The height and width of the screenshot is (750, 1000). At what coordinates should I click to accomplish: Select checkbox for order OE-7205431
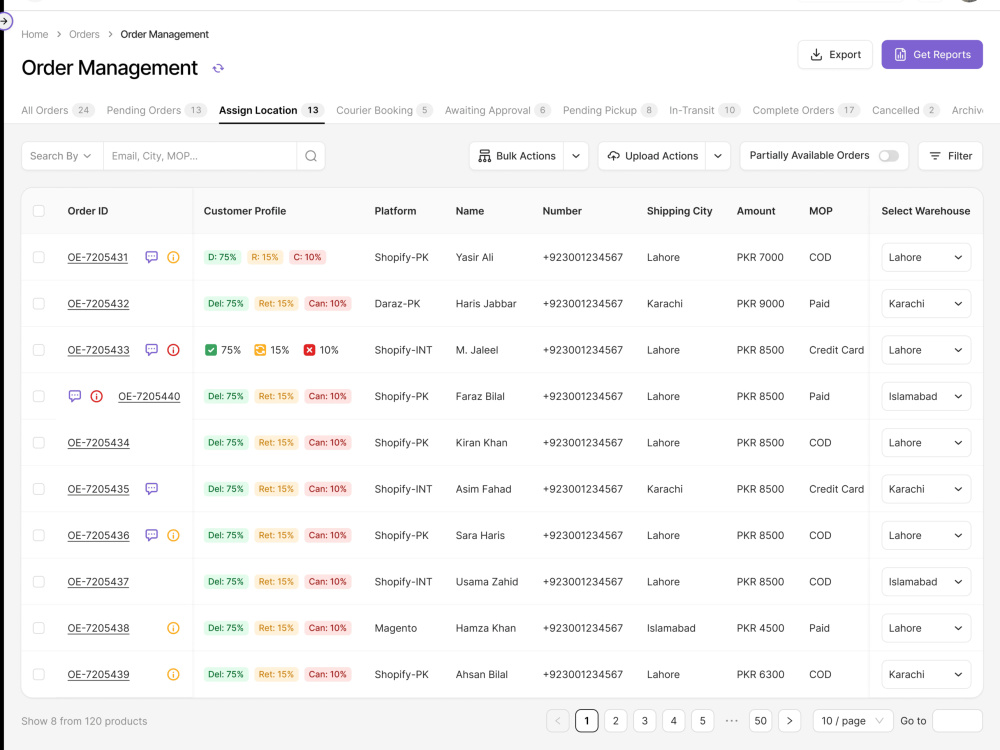coord(39,257)
